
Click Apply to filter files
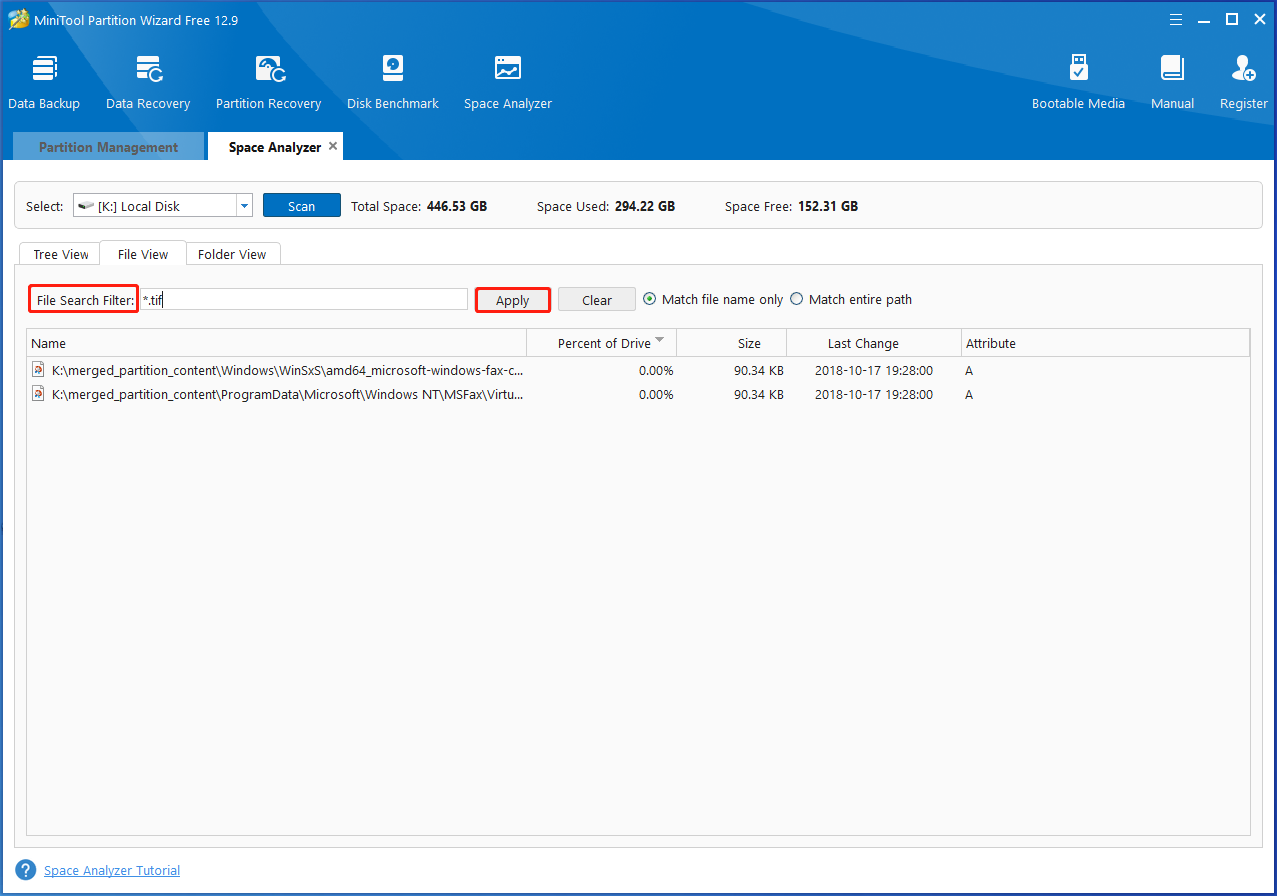(513, 300)
